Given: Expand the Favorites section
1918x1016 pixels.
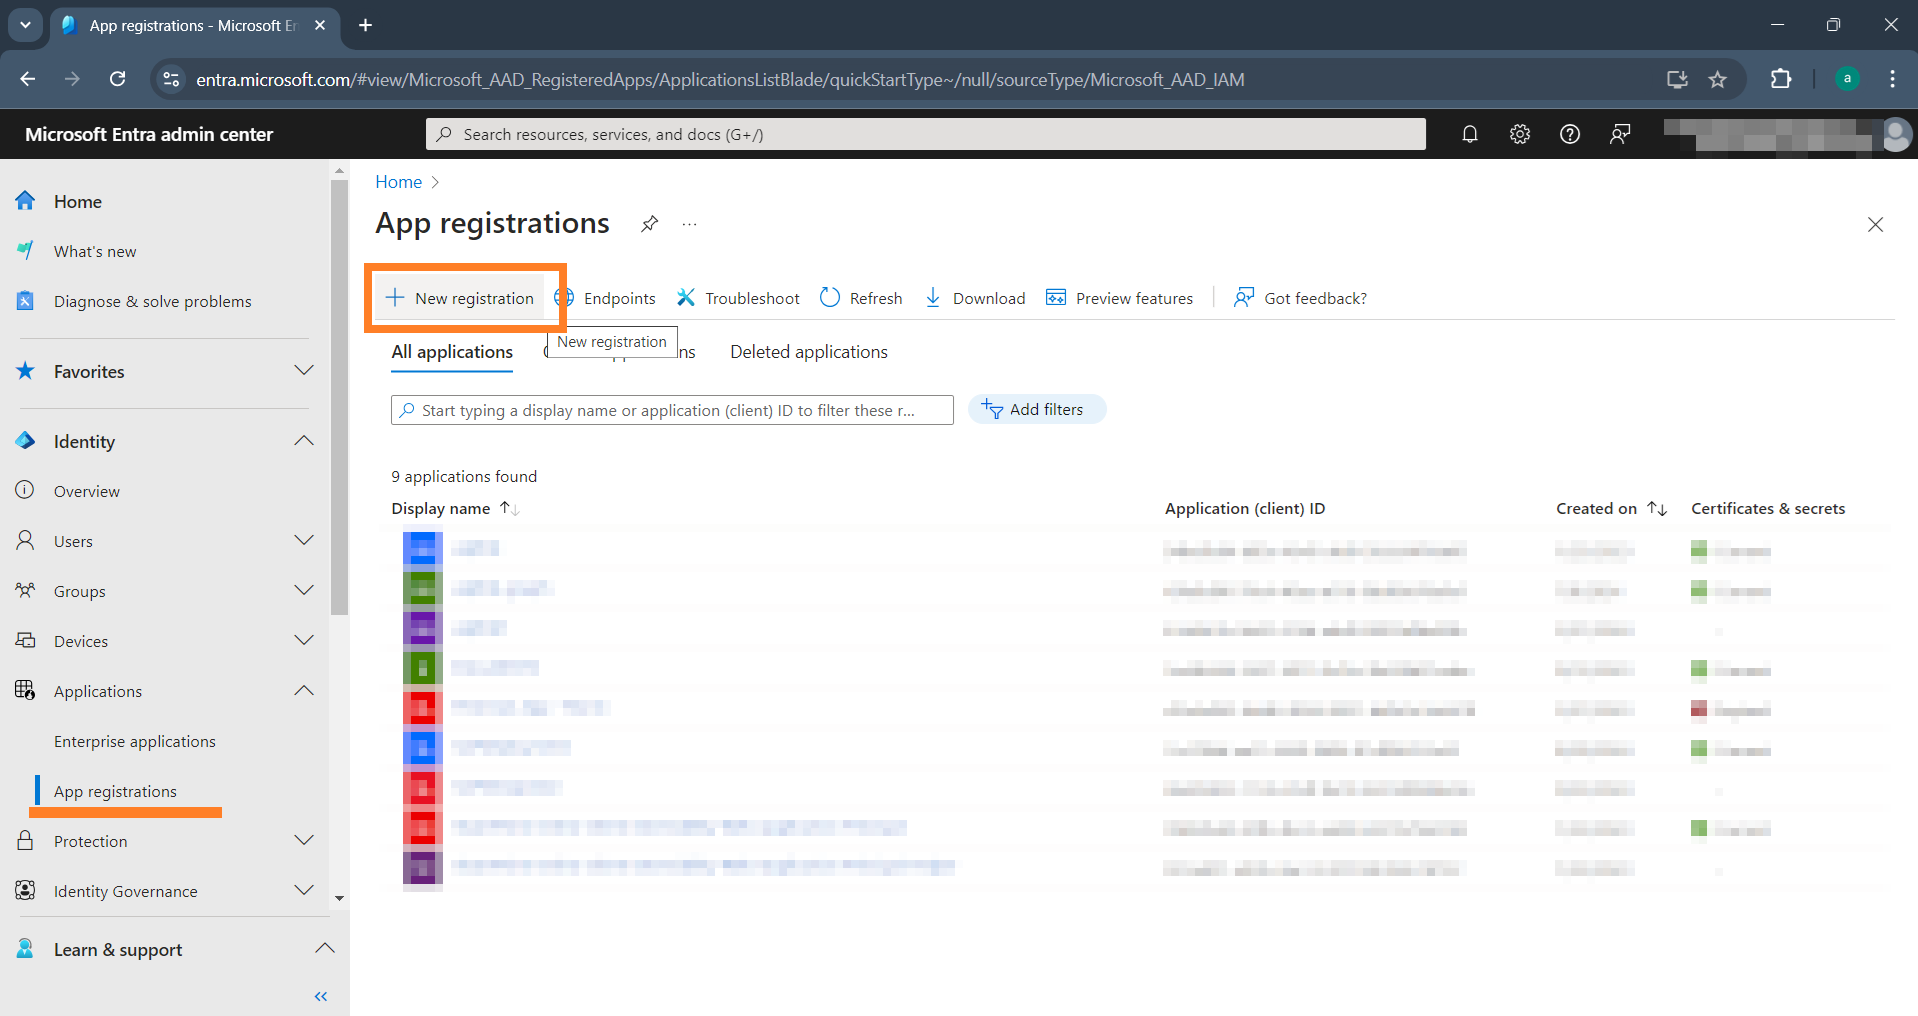Looking at the screenshot, I should pos(304,371).
